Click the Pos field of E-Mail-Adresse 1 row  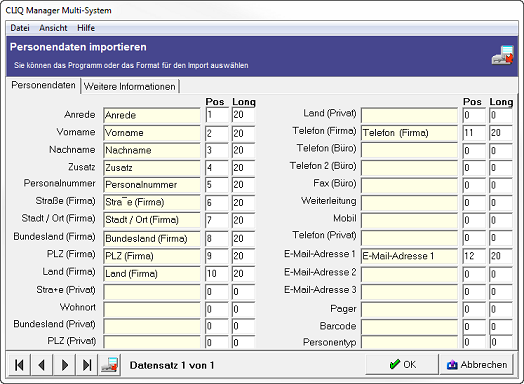[475, 256]
